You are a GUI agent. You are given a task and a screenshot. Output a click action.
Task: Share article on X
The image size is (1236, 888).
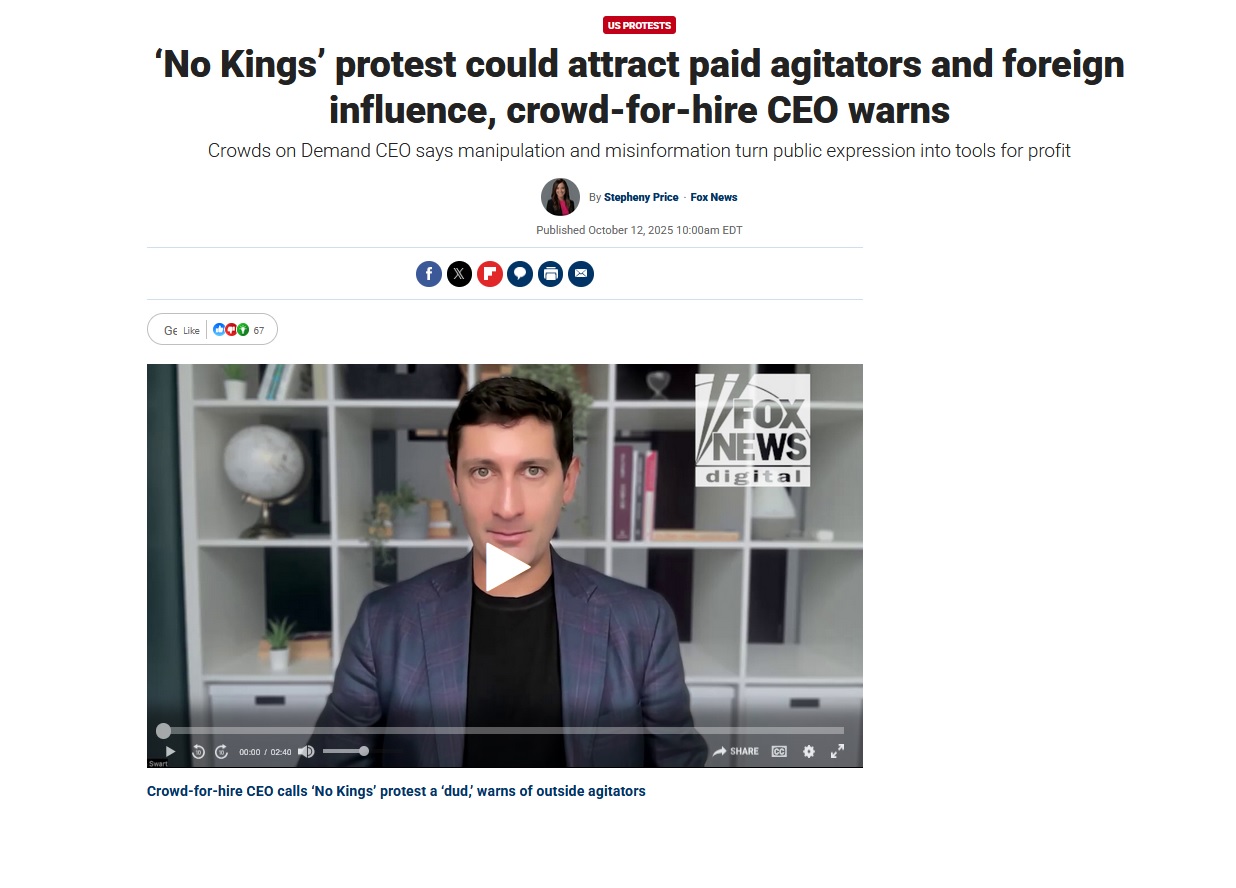click(x=459, y=274)
